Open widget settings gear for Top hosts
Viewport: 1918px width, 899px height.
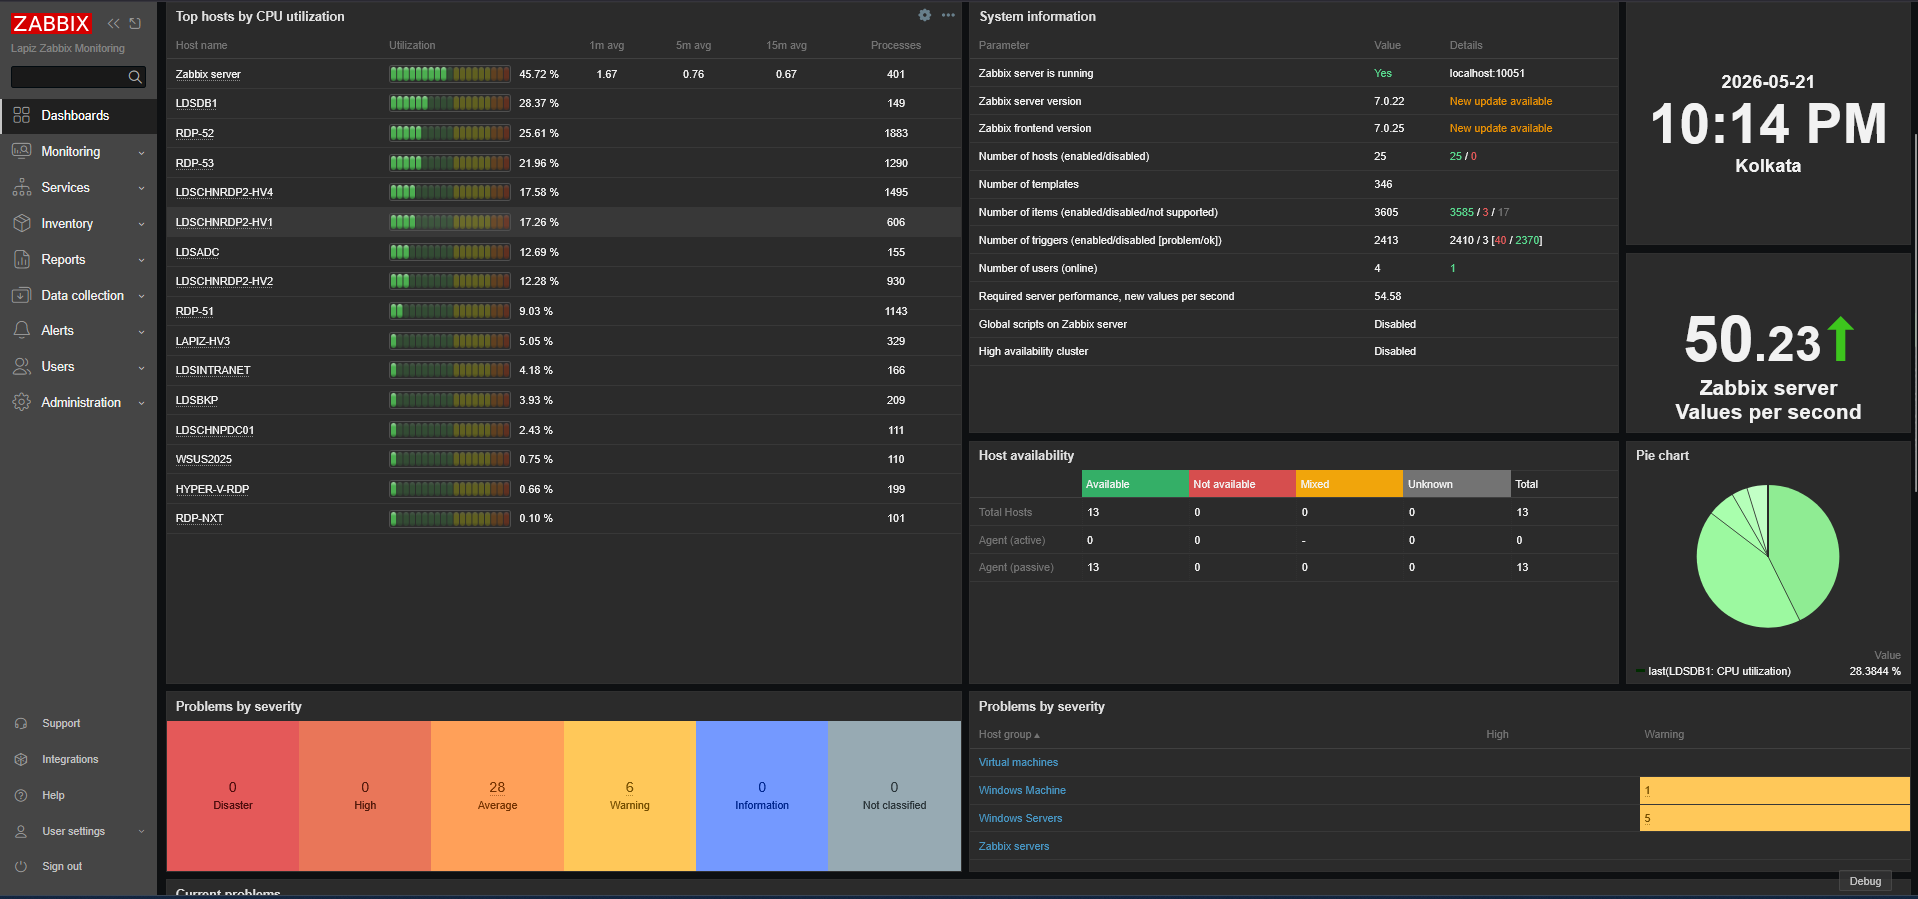tap(925, 15)
